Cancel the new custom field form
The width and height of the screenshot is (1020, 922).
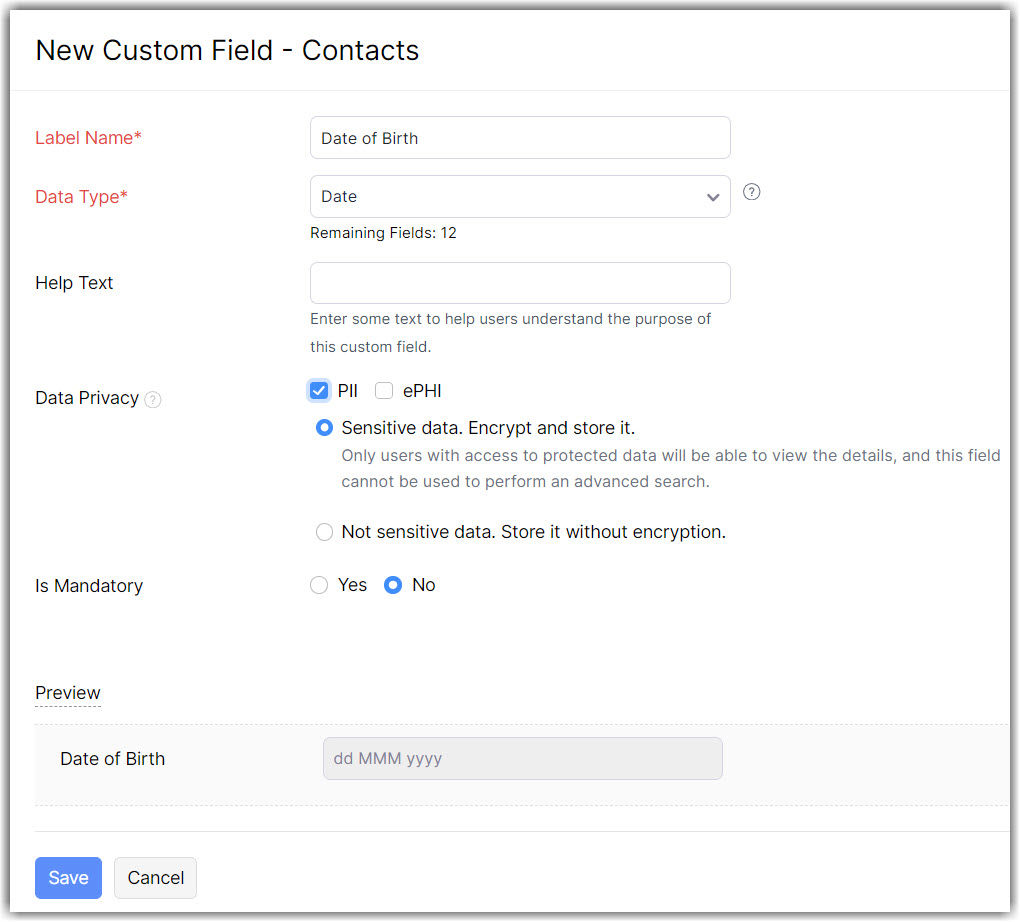coord(155,878)
